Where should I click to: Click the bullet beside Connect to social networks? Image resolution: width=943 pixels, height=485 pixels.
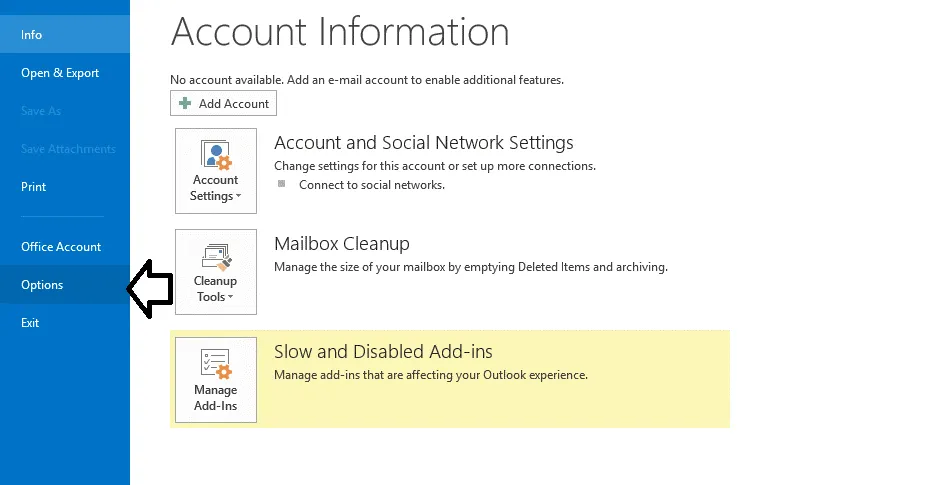pos(281,184)
